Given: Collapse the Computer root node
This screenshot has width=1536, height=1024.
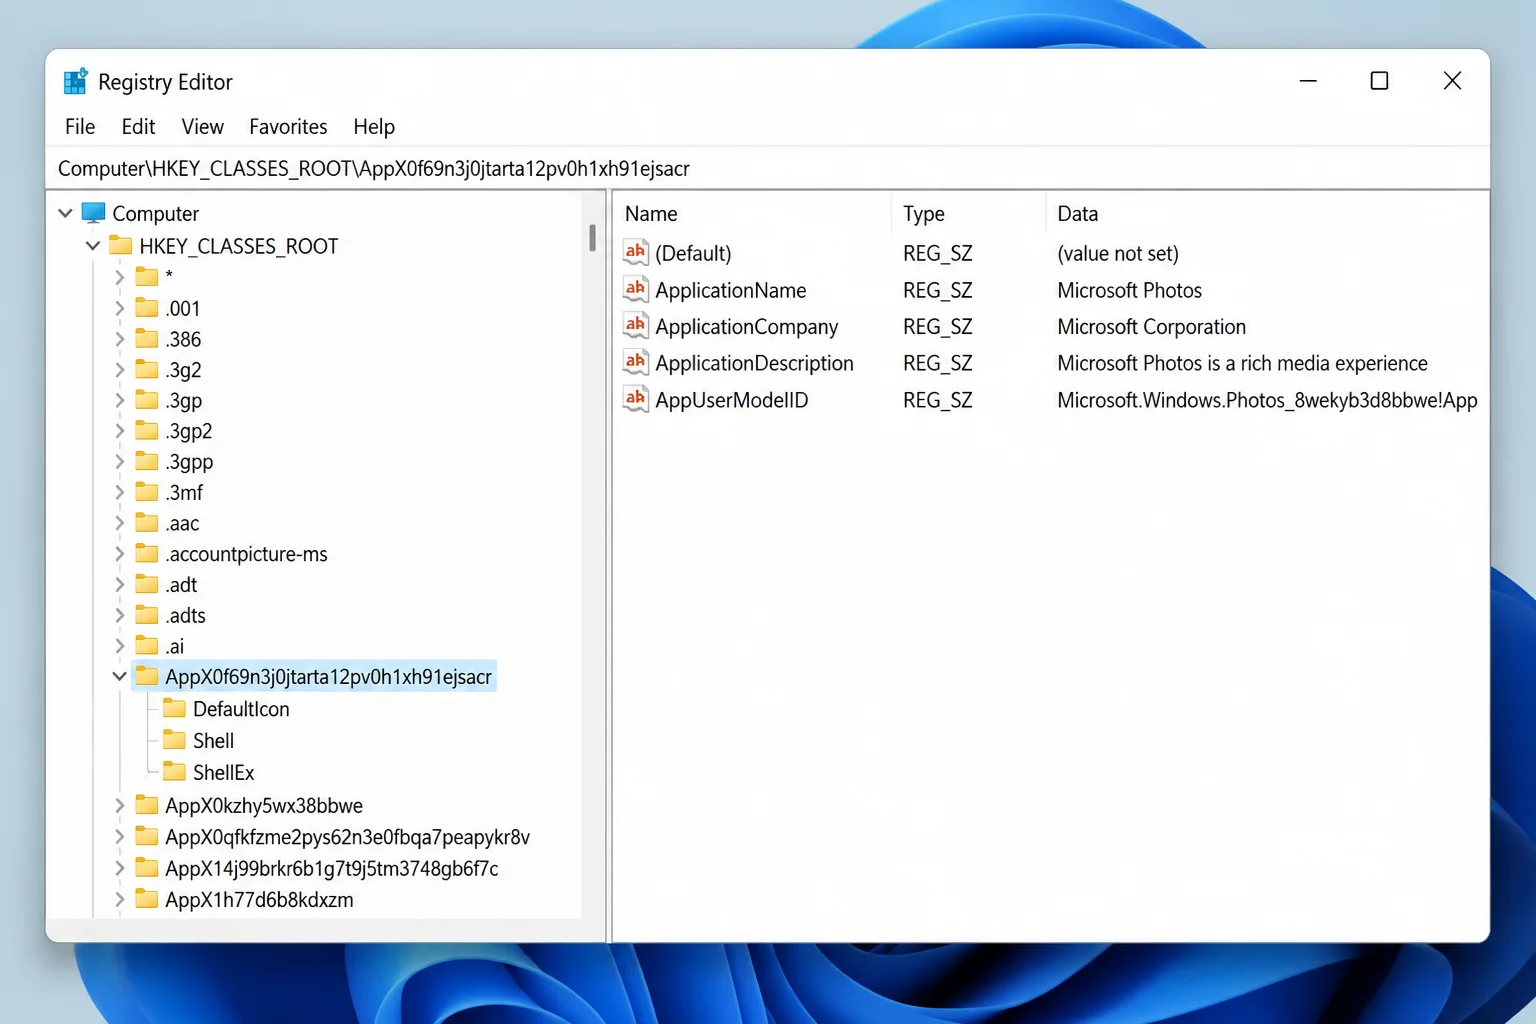Looking at the screenshot, I should pos(65,213).
